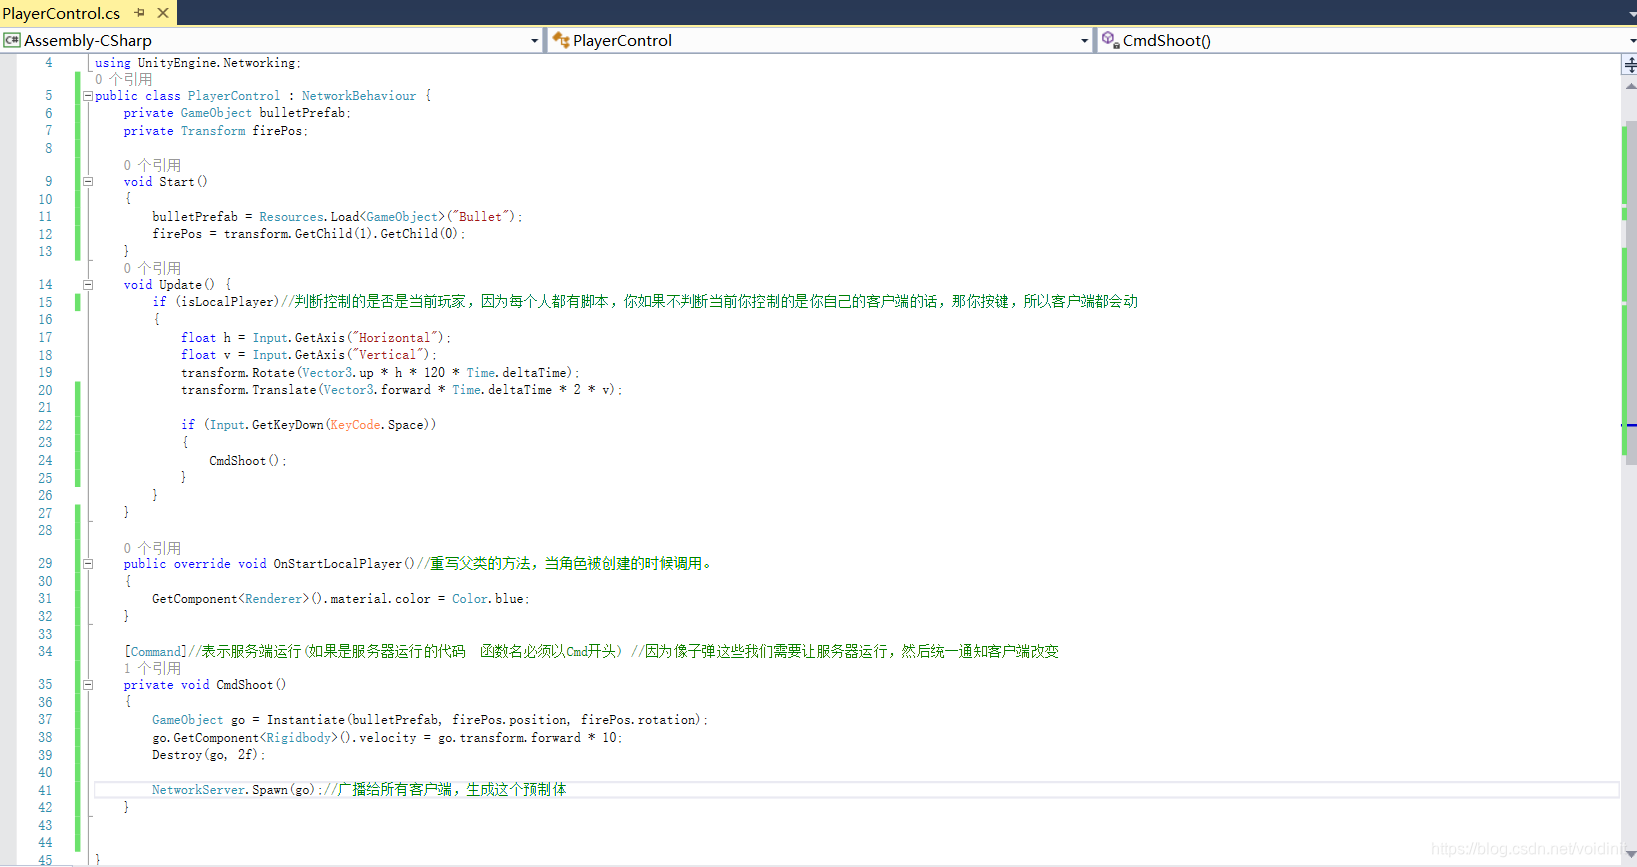The image size is (1637, 867).
Task: Click the [Command] attribute
Action: coord(155,652)
